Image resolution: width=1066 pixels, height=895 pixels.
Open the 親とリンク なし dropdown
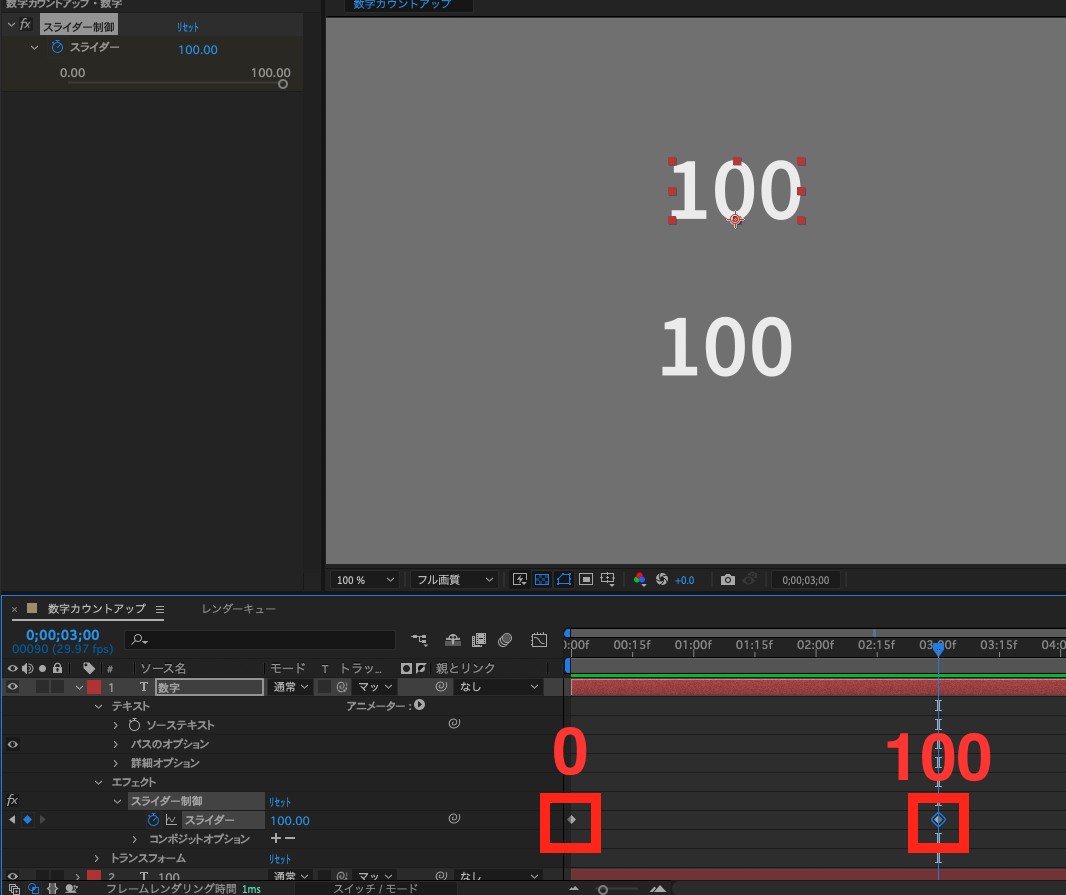point(499,686)
